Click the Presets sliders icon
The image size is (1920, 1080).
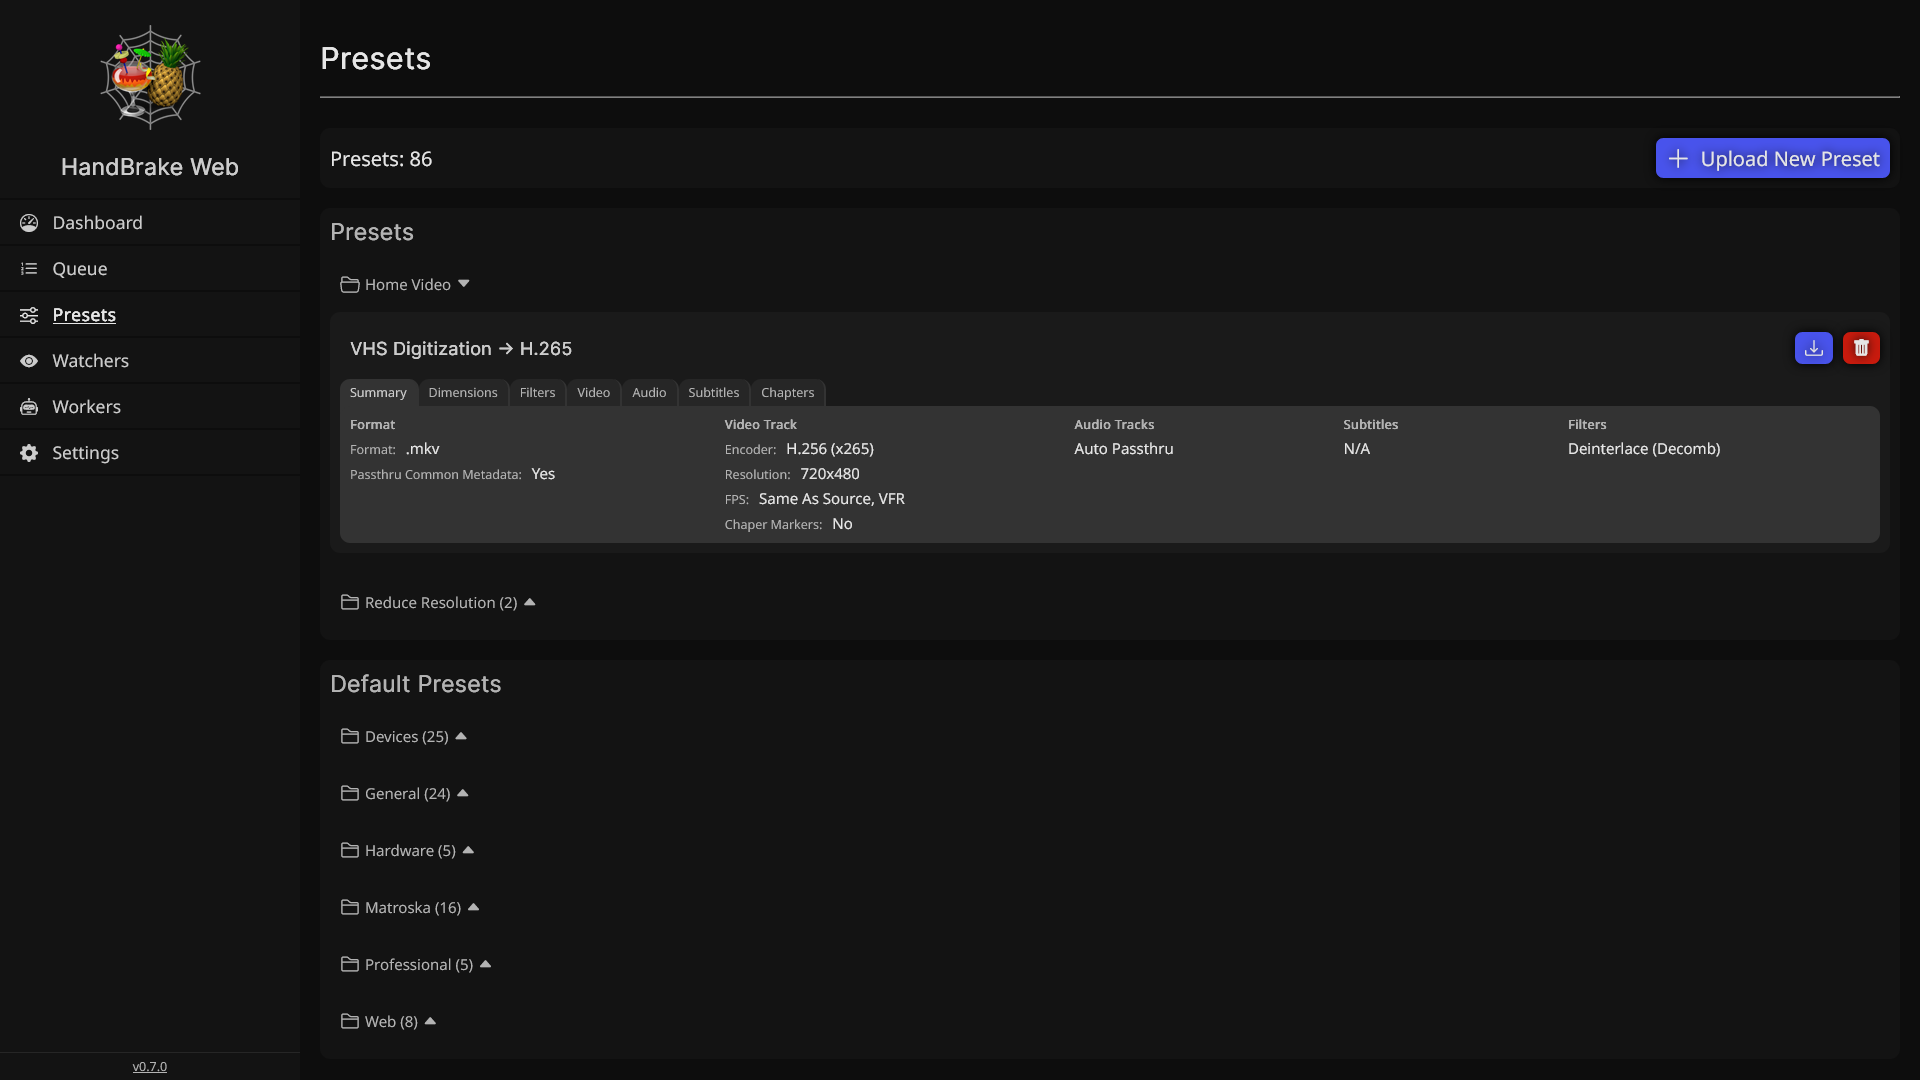click(29, 315)
